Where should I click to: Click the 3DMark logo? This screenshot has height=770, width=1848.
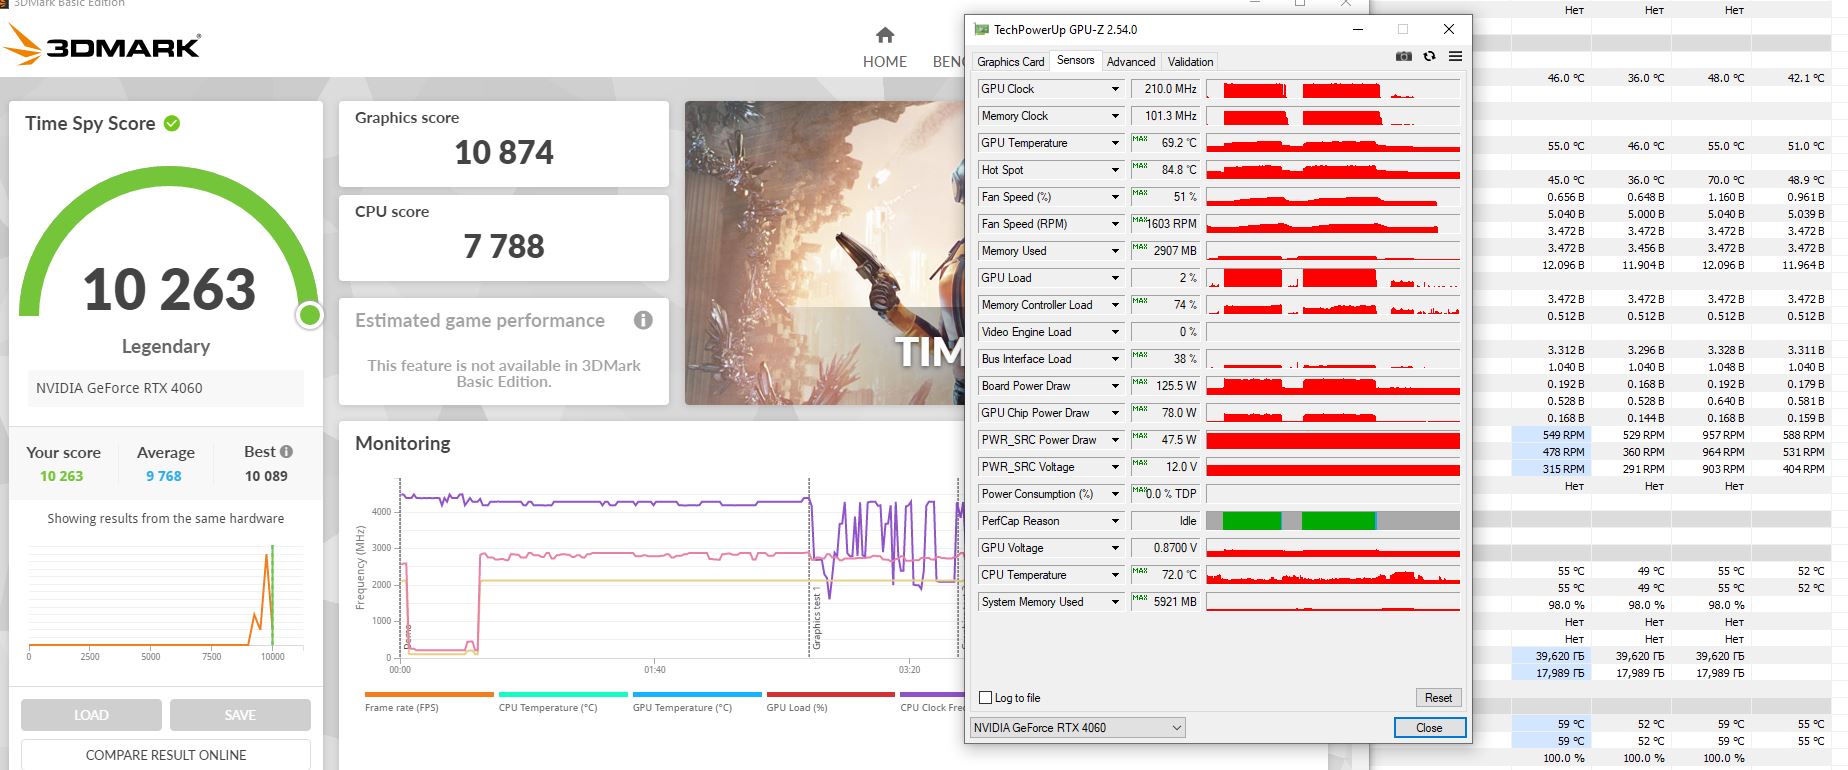[x=103, y=46]
